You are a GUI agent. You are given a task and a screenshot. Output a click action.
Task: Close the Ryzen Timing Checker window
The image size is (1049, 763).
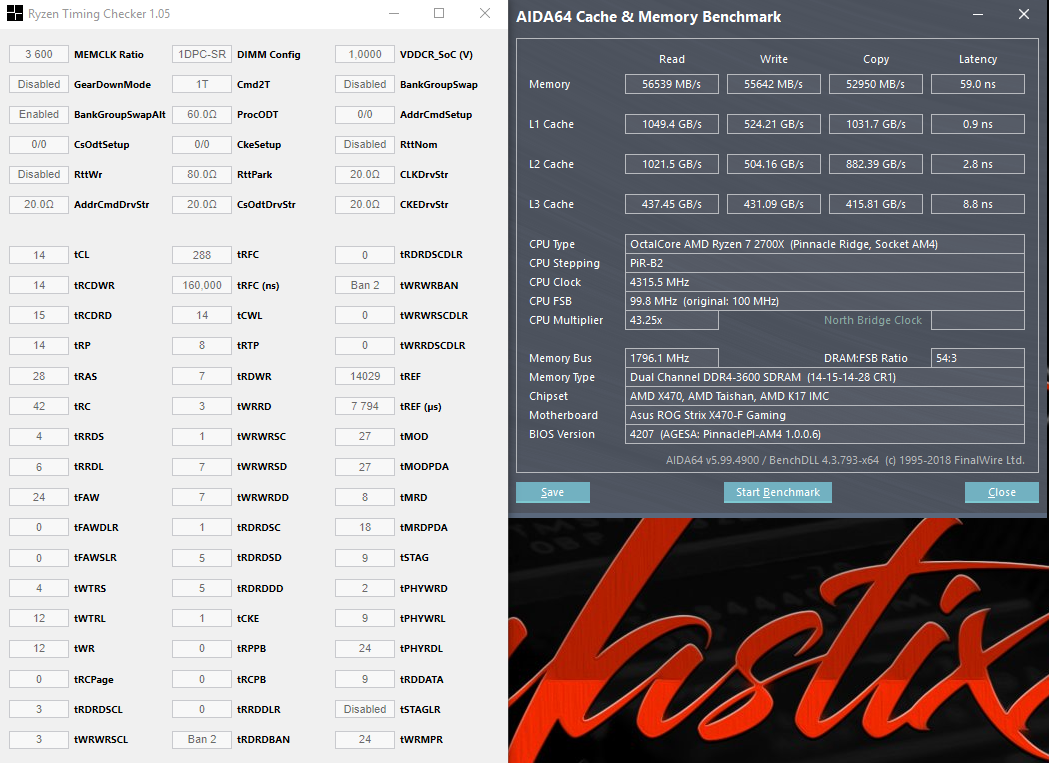pos(485,13)
